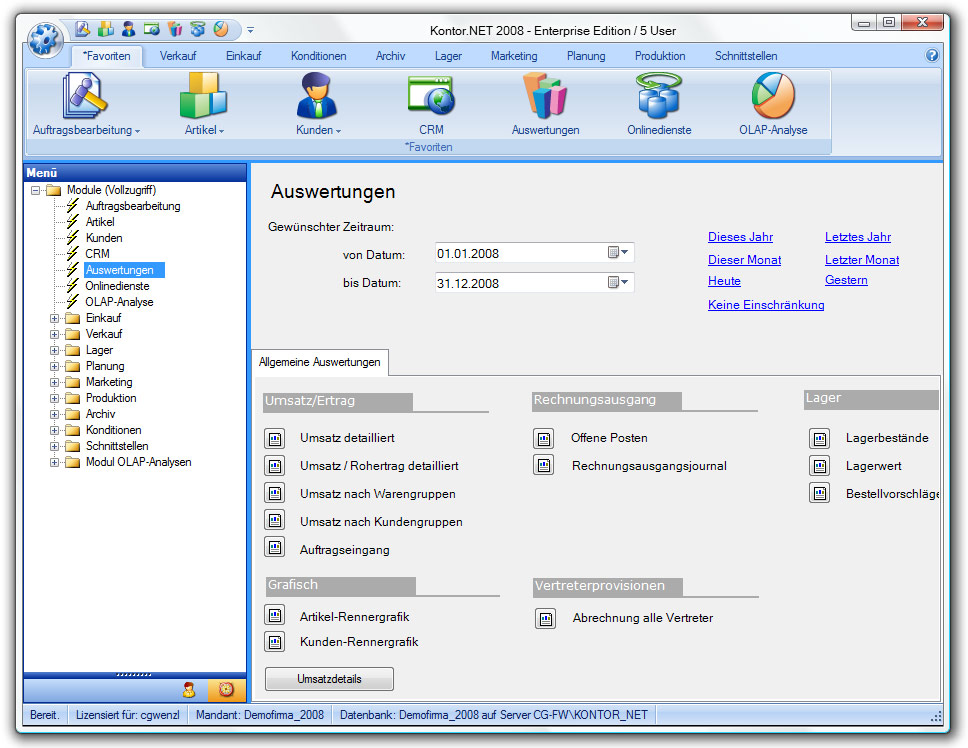Collapse the Module (Vollzugriff) tree node
The image size is (968, 748).
36,190
